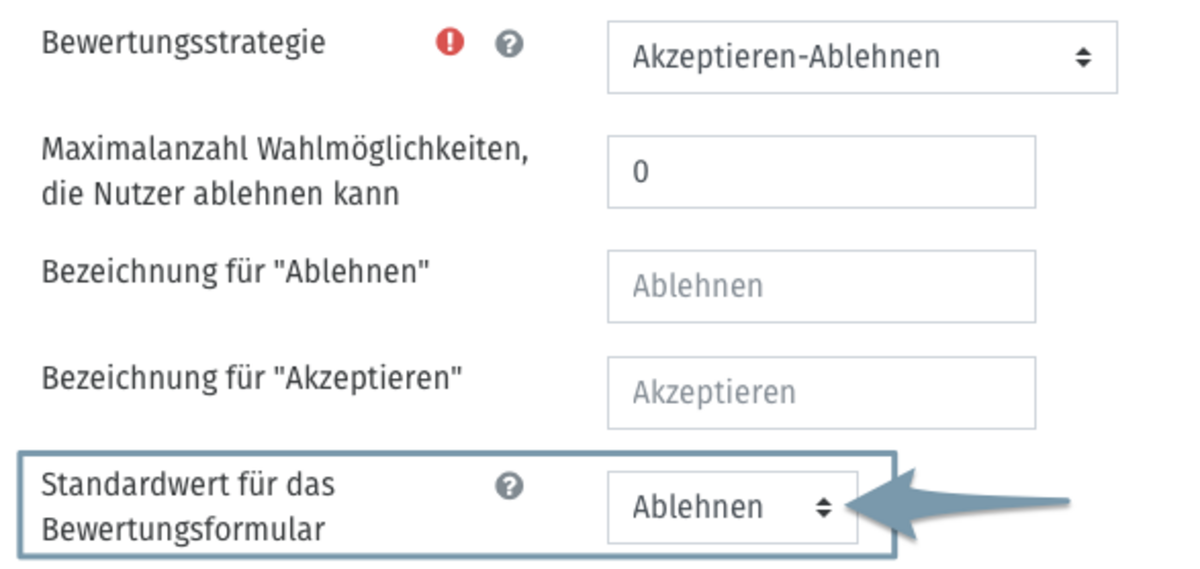
Task: Click the "die Nutzer ablehnen kann" label line
Action: 220,192
